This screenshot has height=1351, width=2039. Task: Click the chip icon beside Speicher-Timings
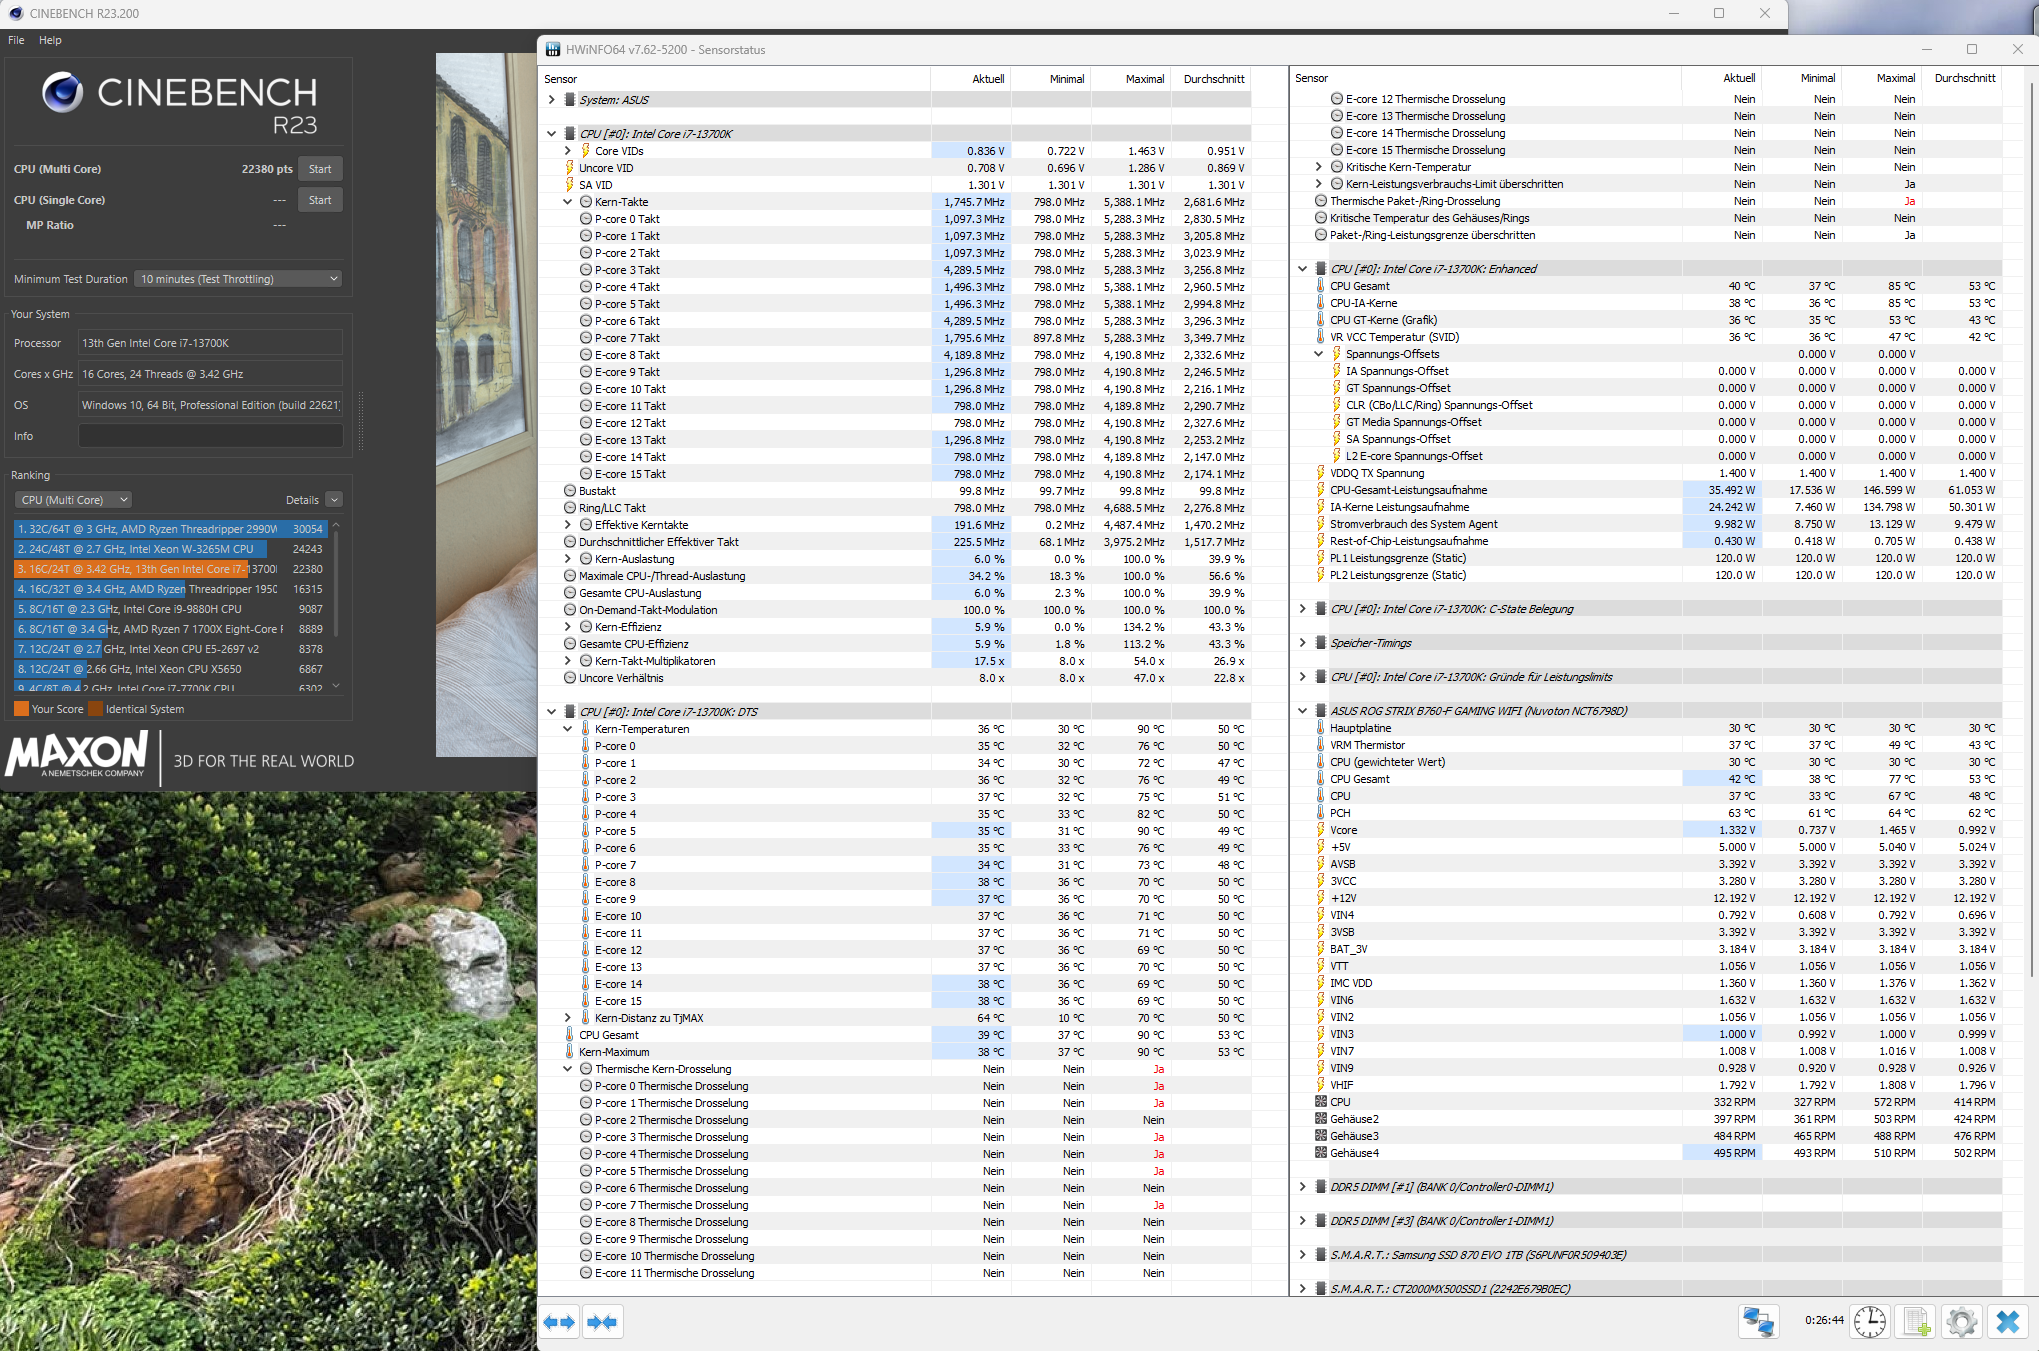[x=1321, y=643]
